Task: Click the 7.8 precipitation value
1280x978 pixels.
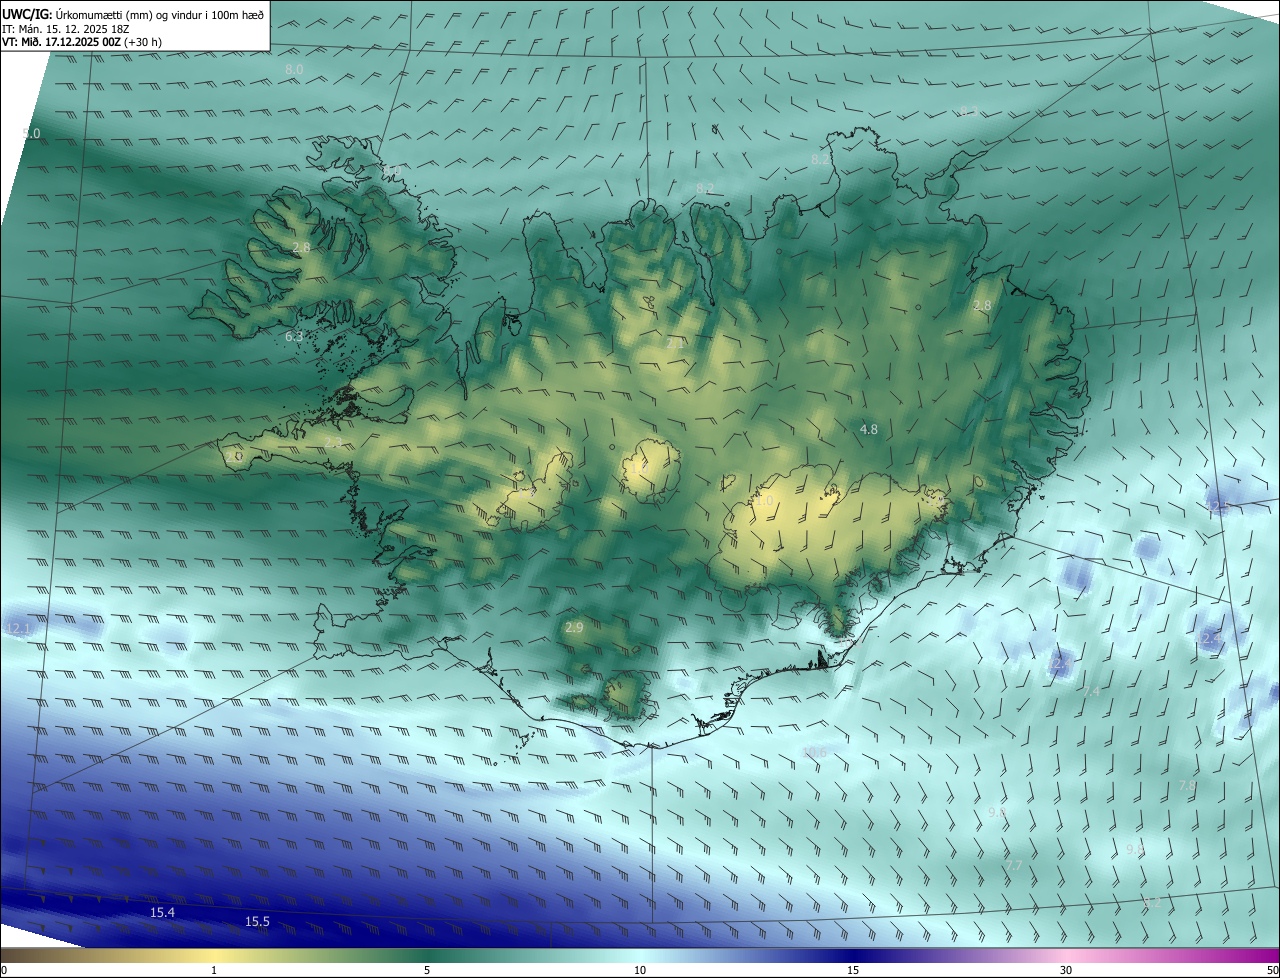Action: (x=1187, y=786)
